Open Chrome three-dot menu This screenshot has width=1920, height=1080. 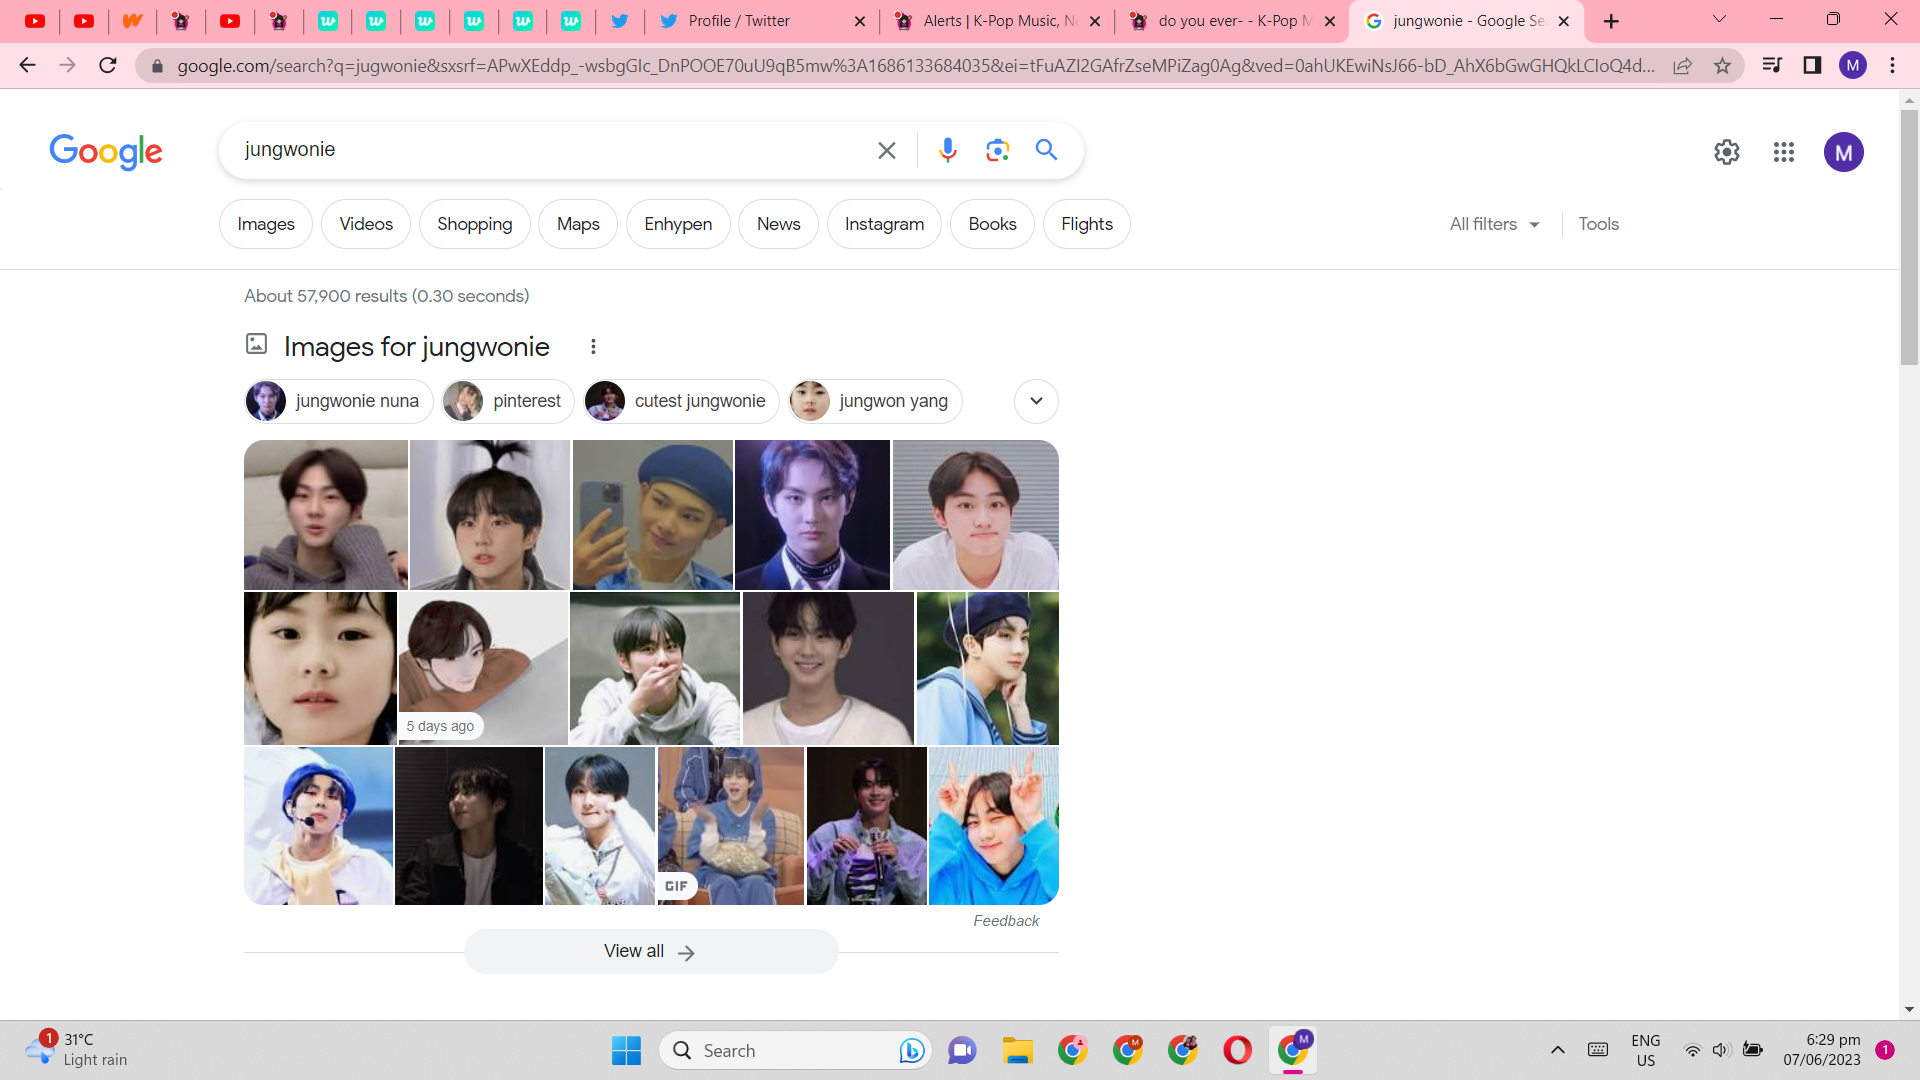(x=1892, y=65)
